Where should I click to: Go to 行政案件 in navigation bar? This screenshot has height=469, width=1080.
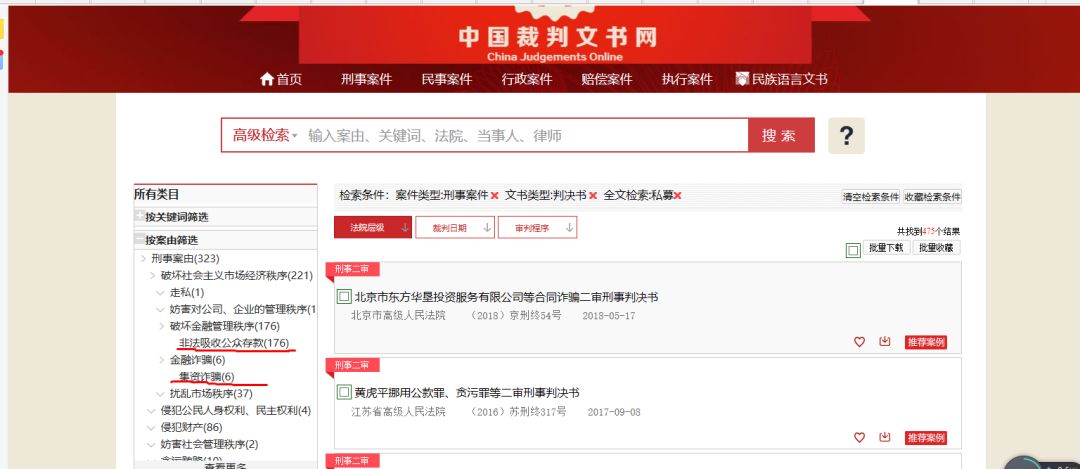click(x=527, y=79)
